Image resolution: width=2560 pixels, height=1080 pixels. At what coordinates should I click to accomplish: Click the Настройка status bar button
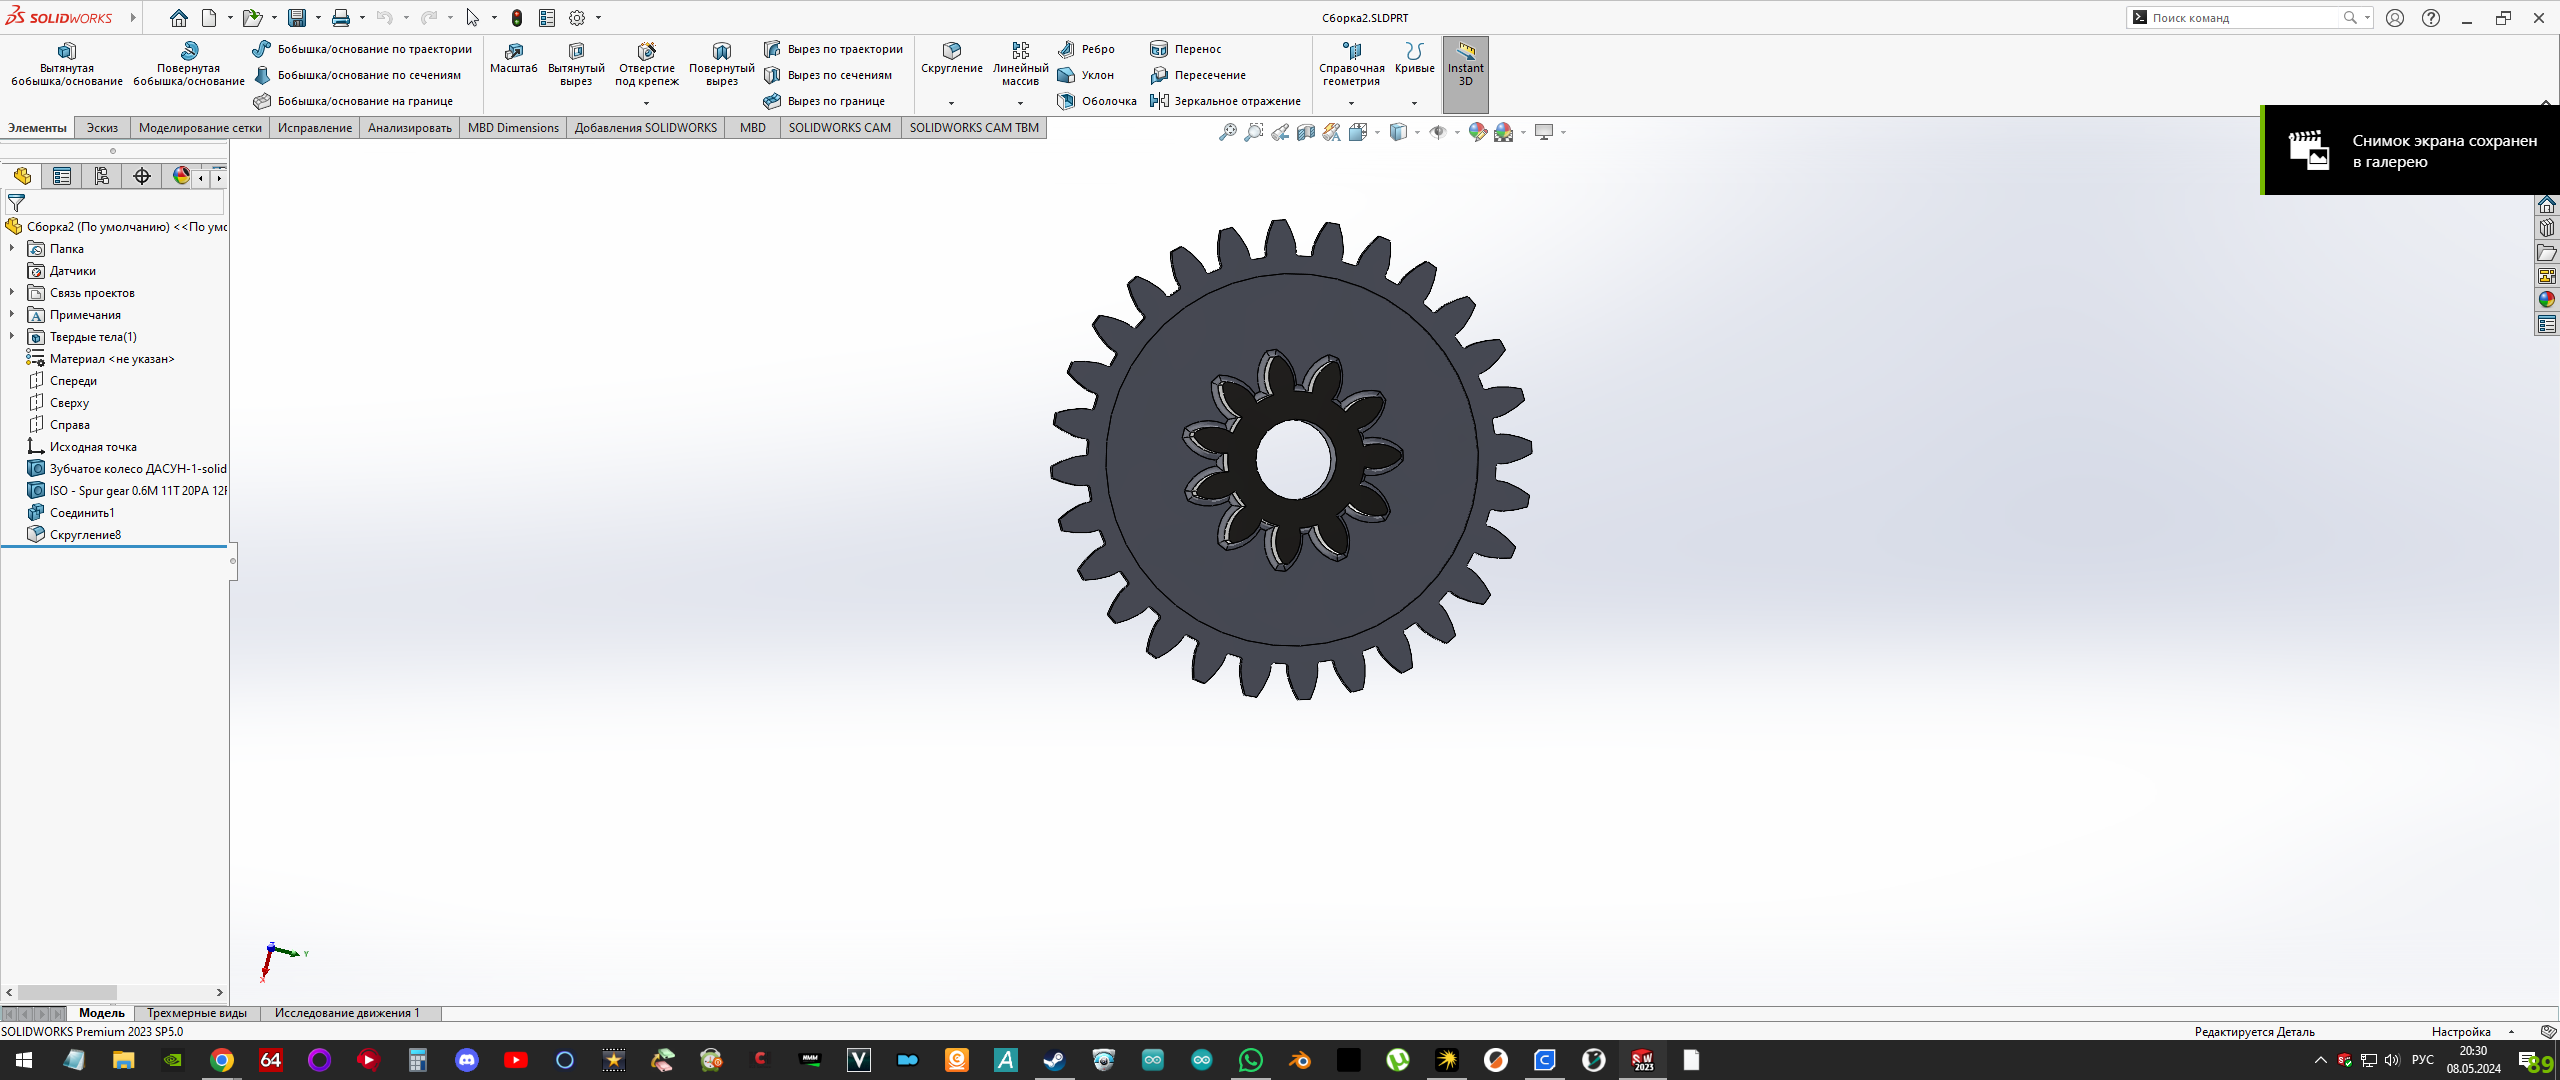[2461, 1032]
